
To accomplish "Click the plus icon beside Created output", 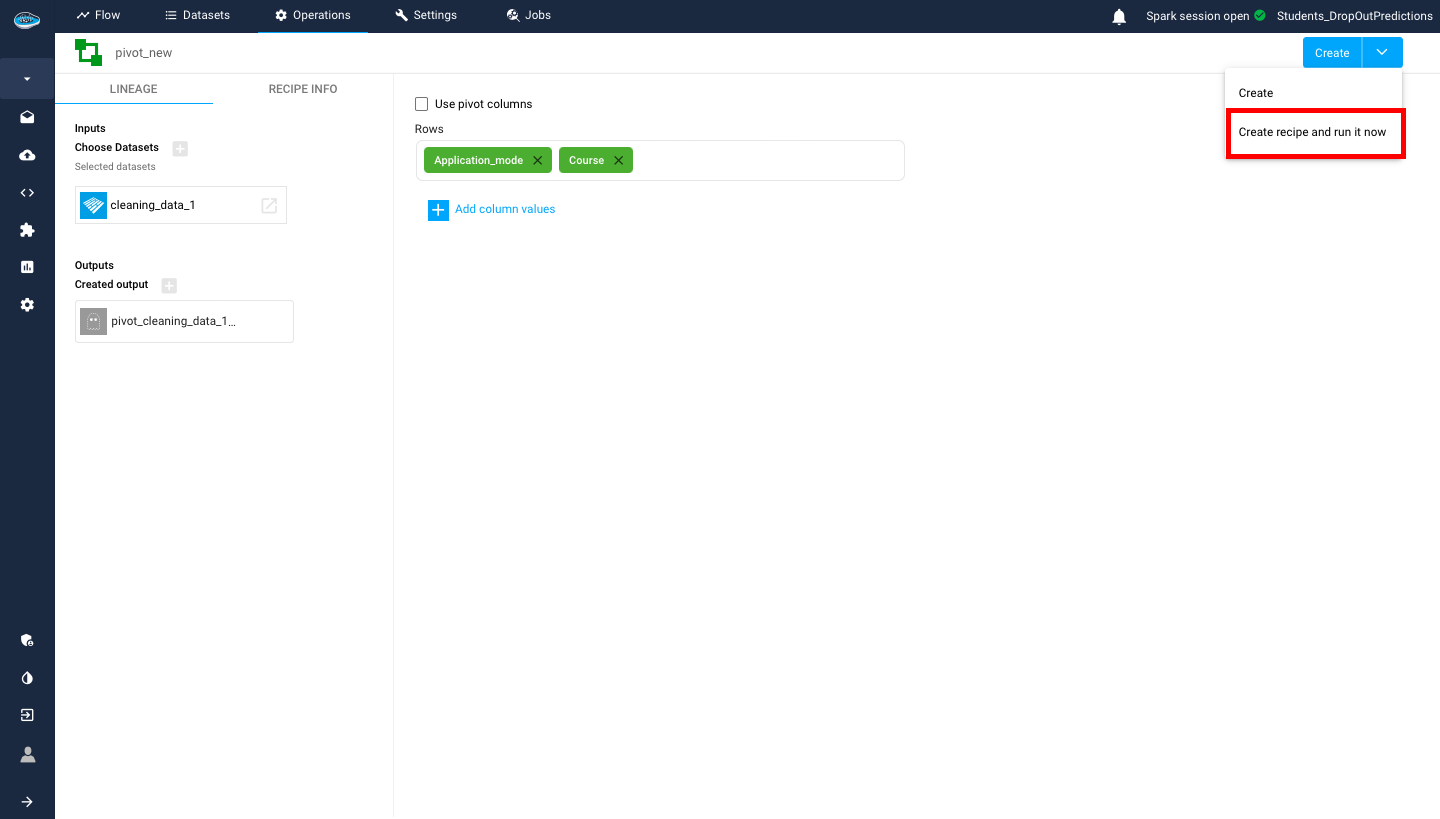I will point(169,285).
